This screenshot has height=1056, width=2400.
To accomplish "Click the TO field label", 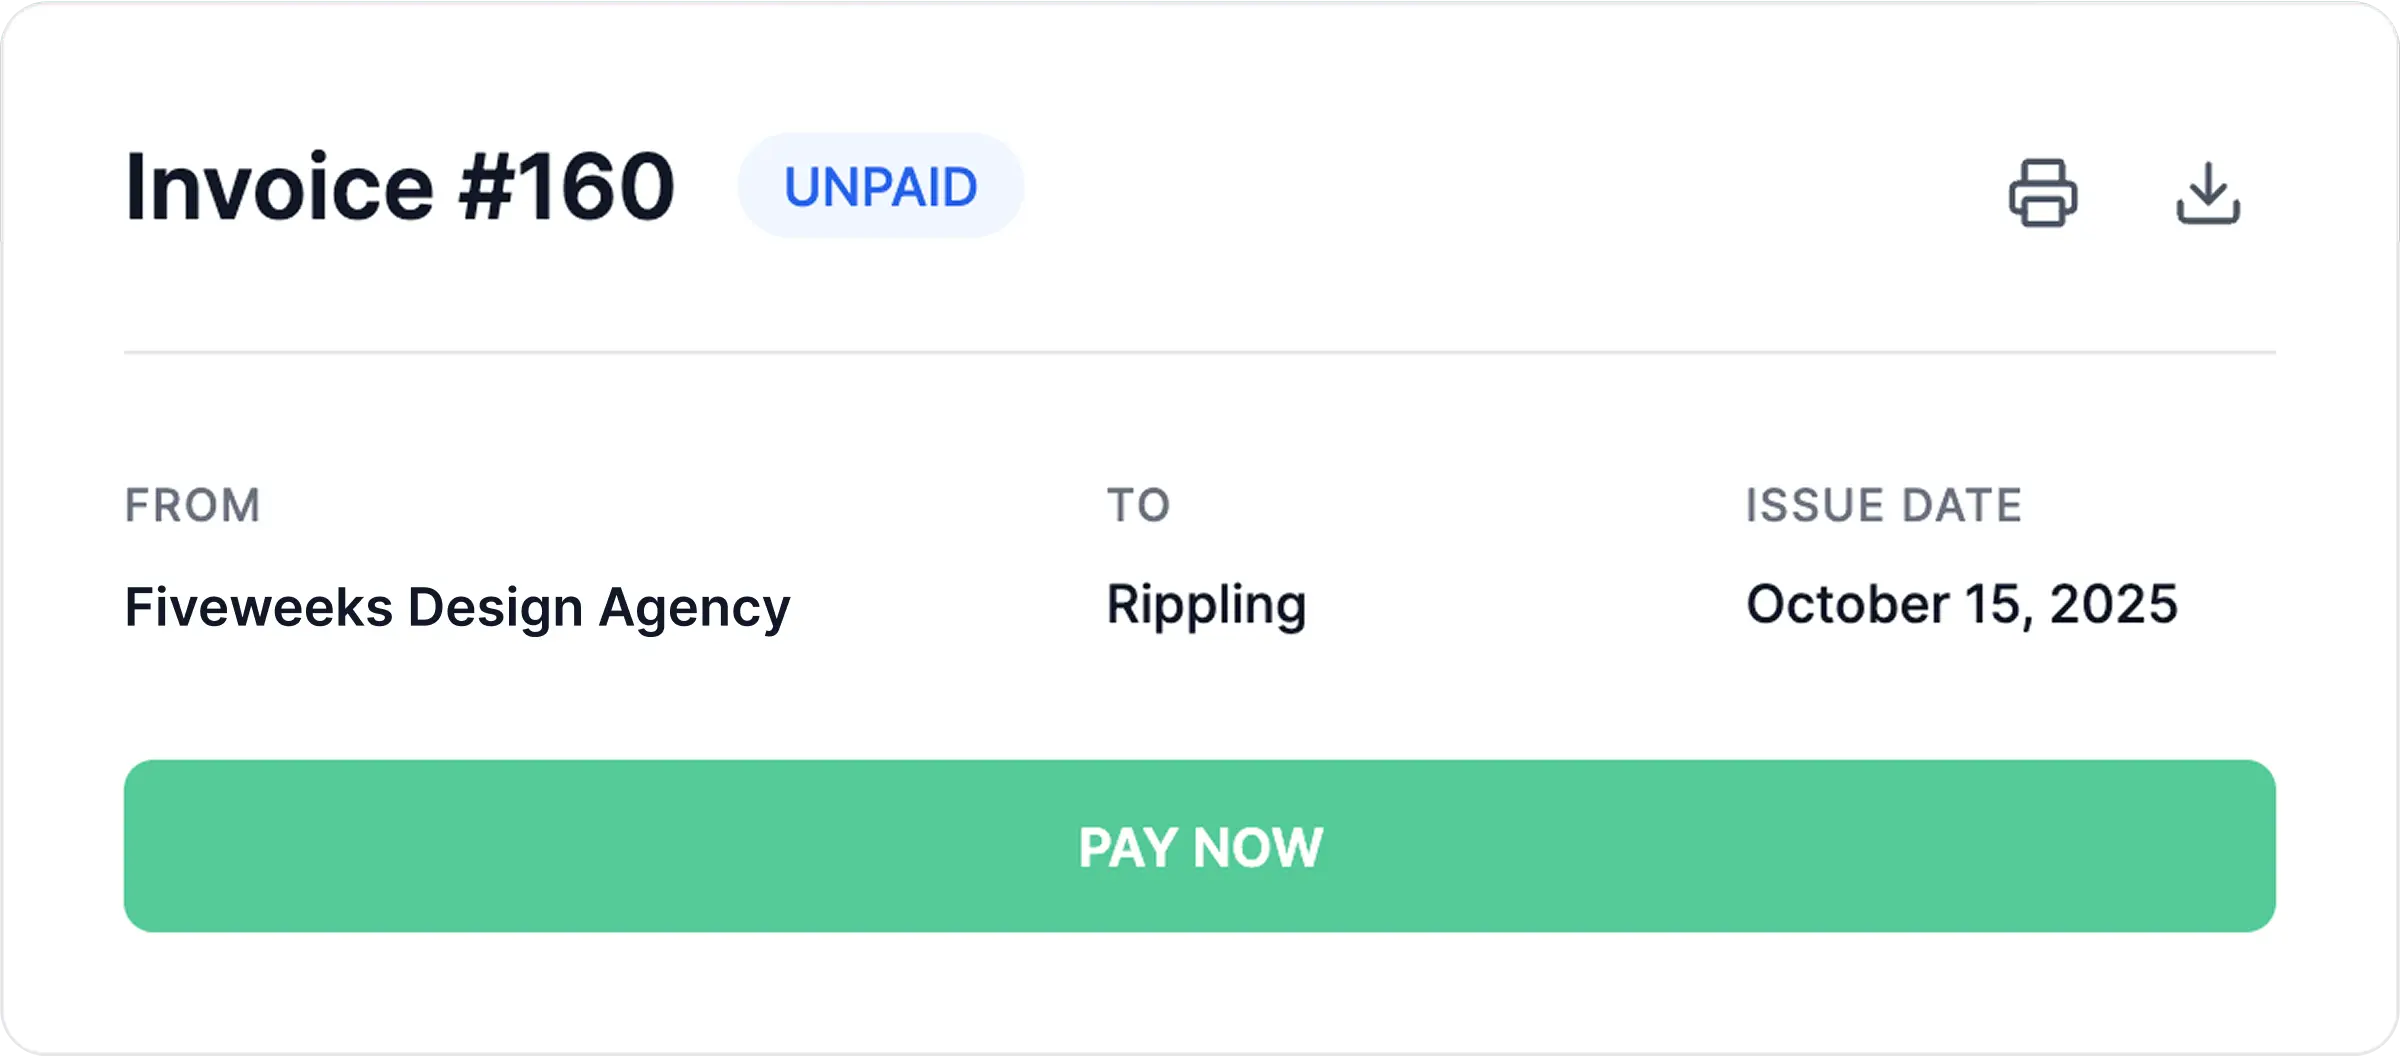I will pos(1138,505).
